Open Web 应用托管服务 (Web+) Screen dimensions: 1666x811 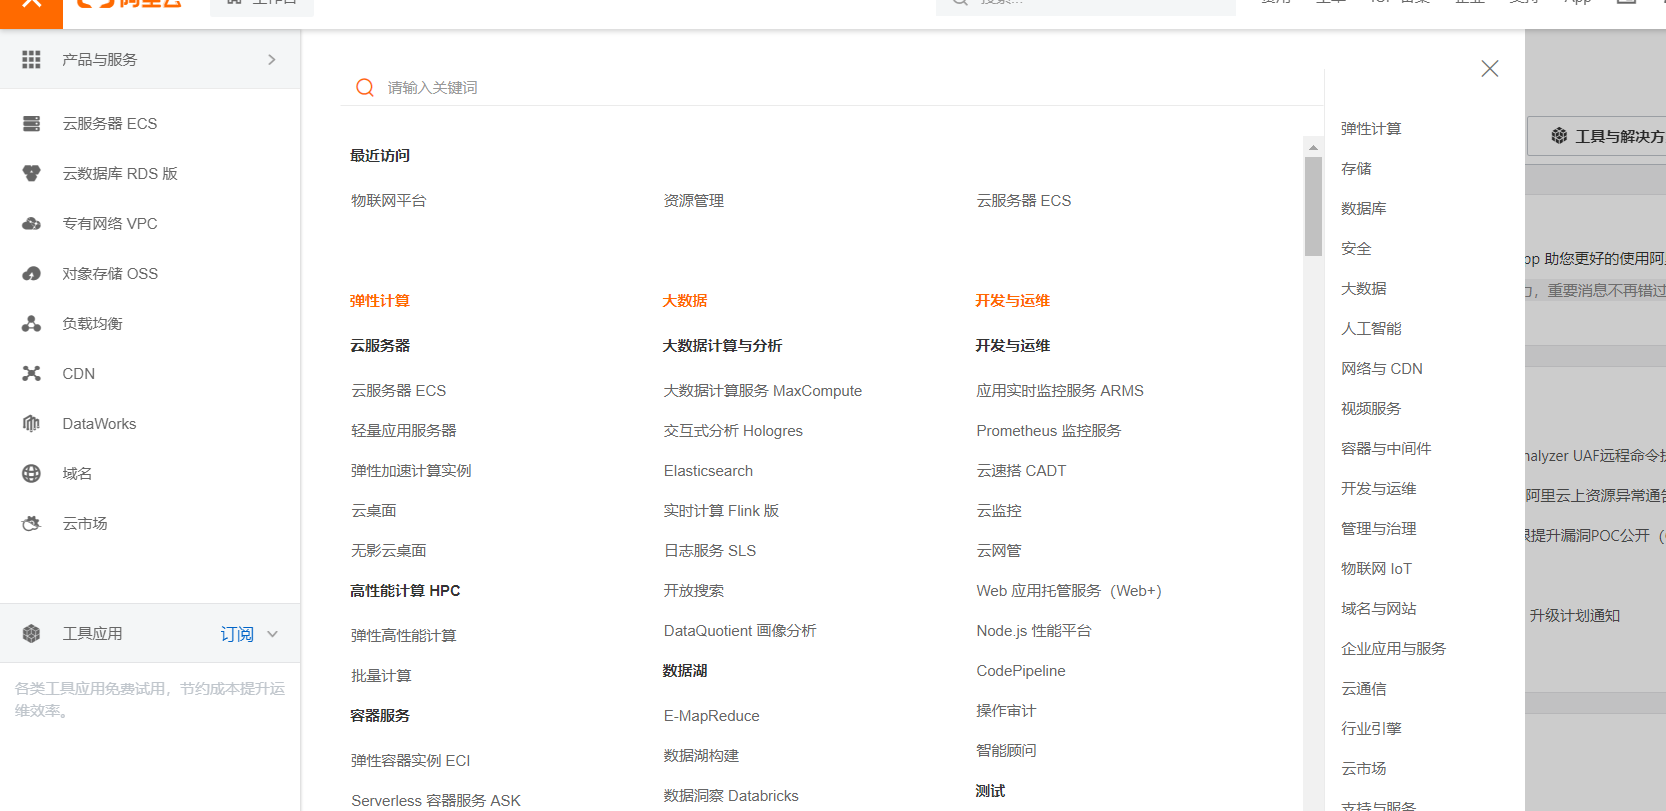pyautogui.click(x=1069, y=591)
